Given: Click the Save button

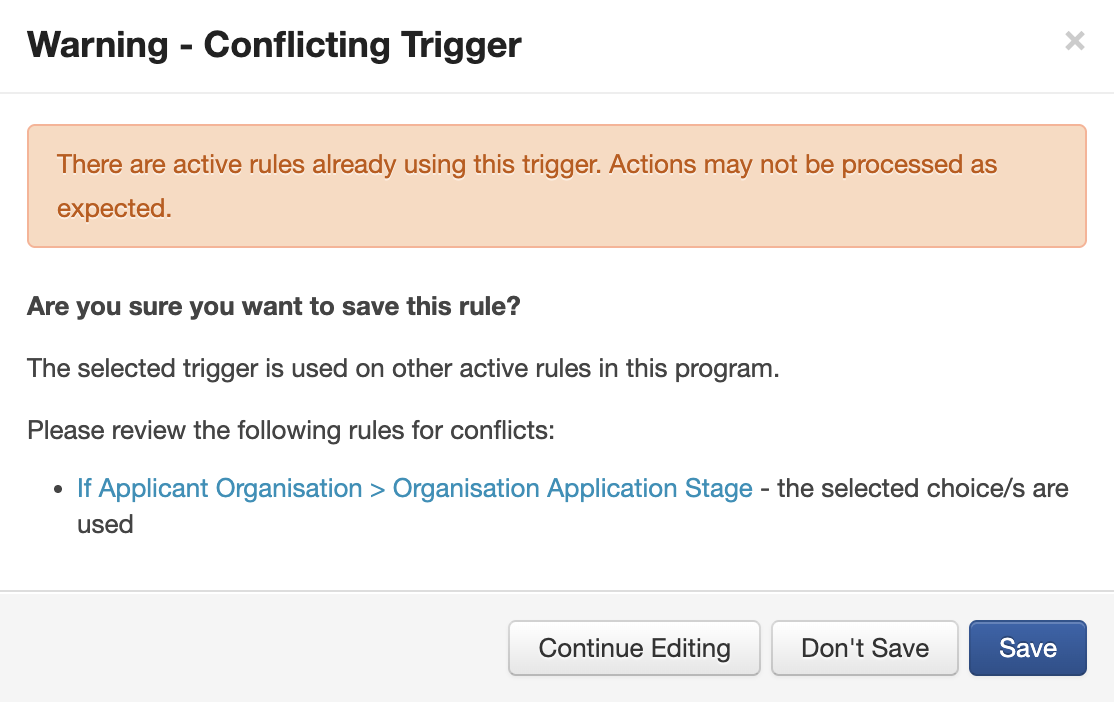Looking at the screenshot, I should tap(1027, 648).
